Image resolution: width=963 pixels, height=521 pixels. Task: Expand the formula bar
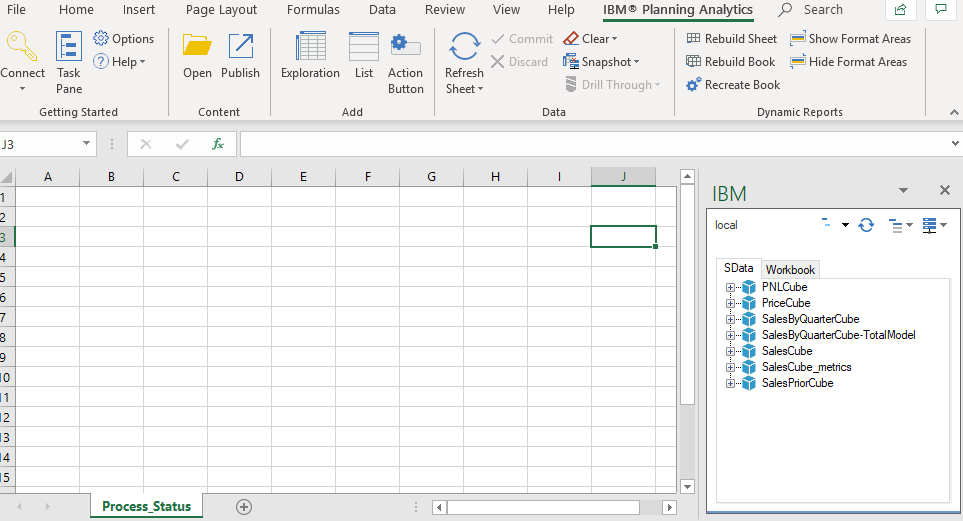pos(955,144)
